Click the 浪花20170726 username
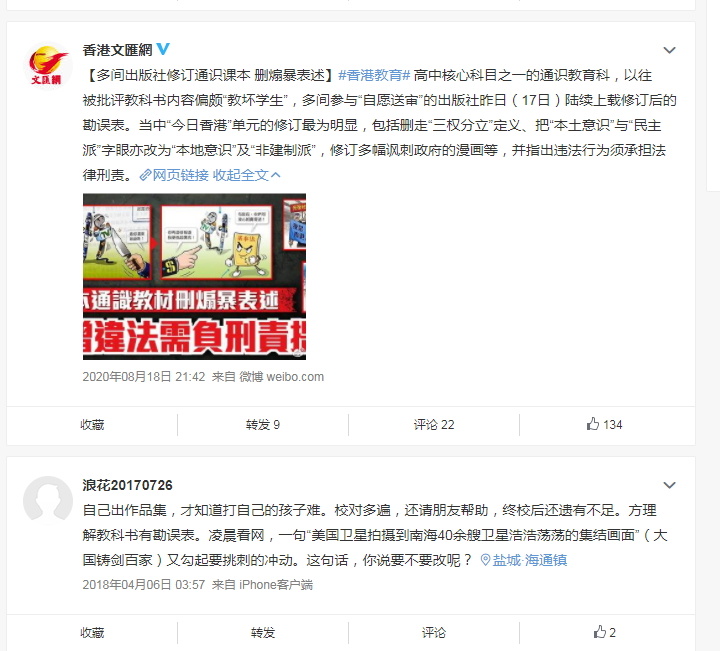720x651 pixels. (128, 485)
